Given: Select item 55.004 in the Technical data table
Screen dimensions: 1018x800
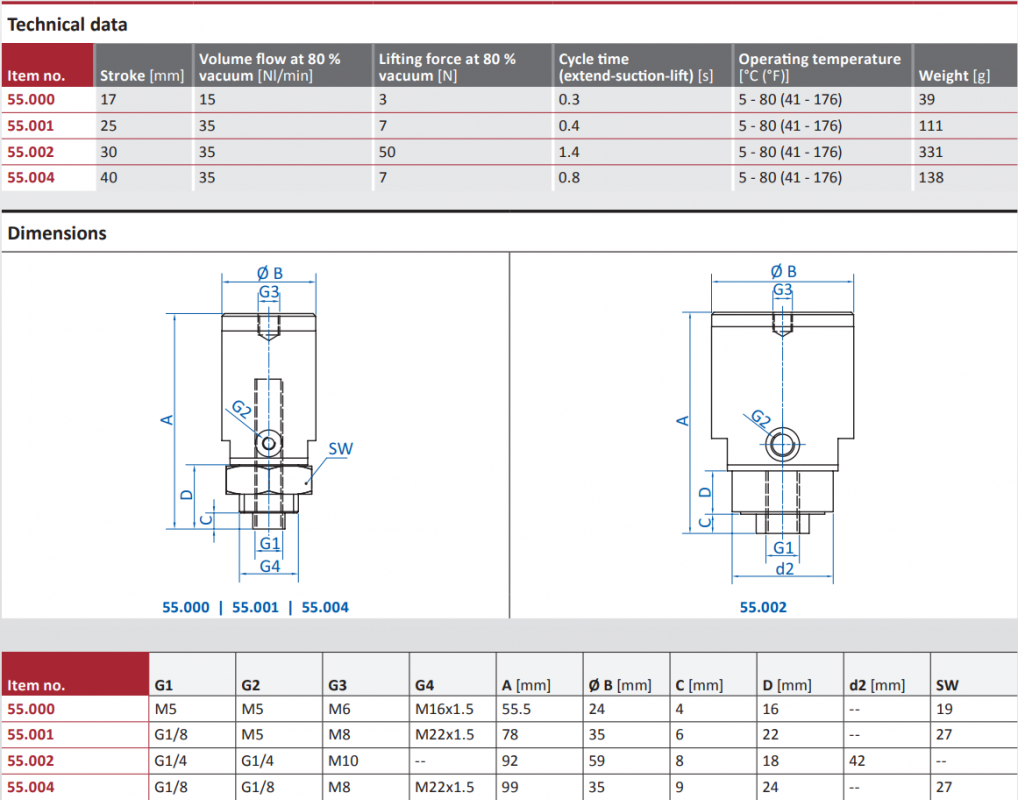Looking at the screenshot, I should pos(31,177).
